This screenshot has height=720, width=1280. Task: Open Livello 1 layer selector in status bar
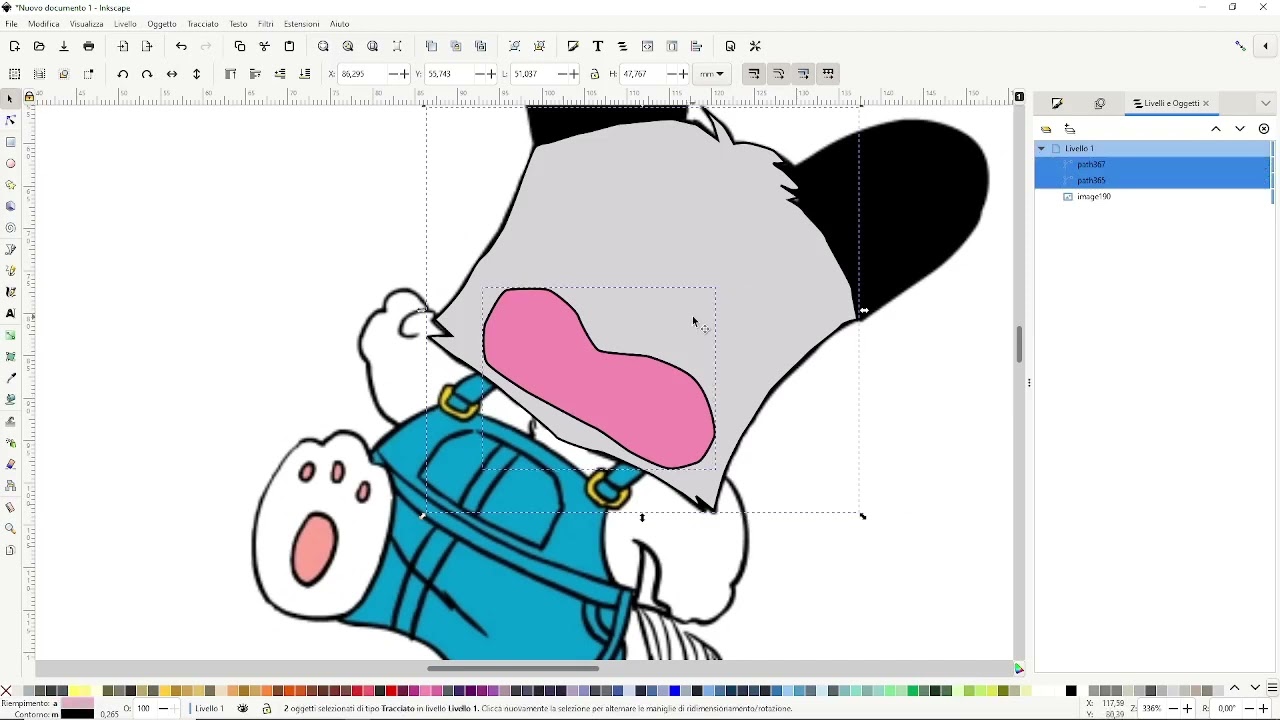[208, 709]
